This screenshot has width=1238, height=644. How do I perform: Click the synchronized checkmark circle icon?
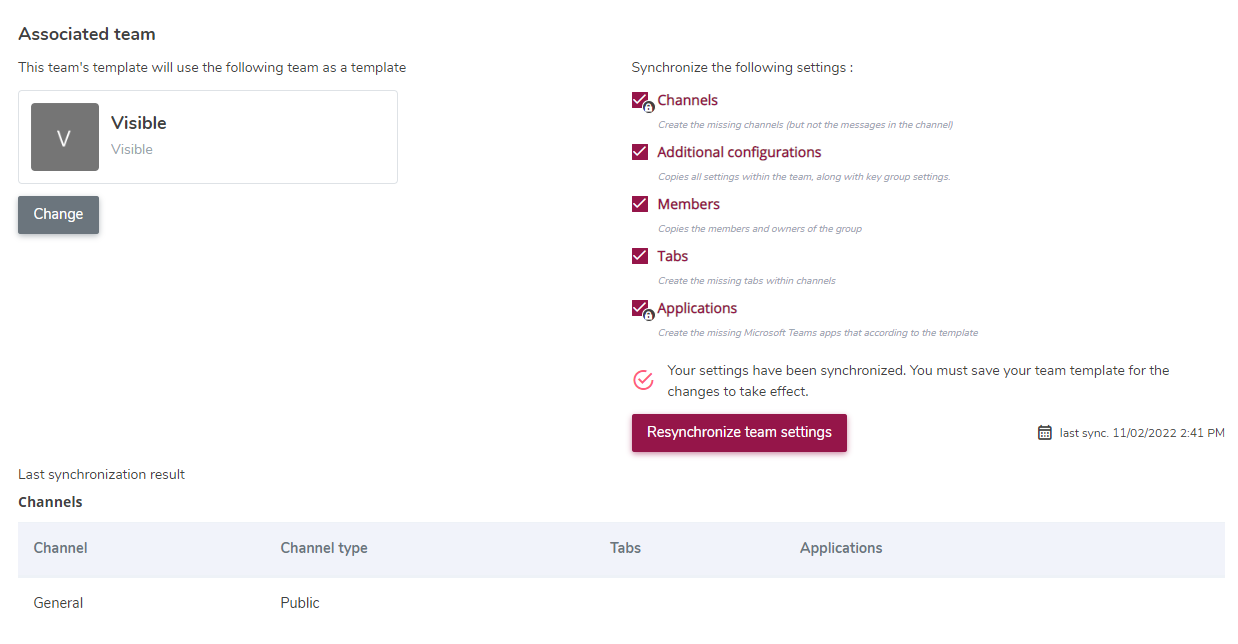coord(644,380)
